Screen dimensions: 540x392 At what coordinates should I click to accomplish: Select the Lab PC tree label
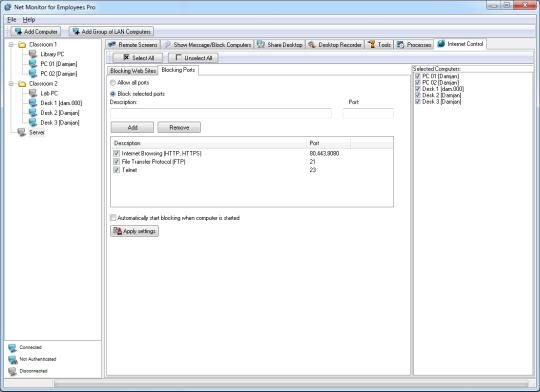point(49,93)
